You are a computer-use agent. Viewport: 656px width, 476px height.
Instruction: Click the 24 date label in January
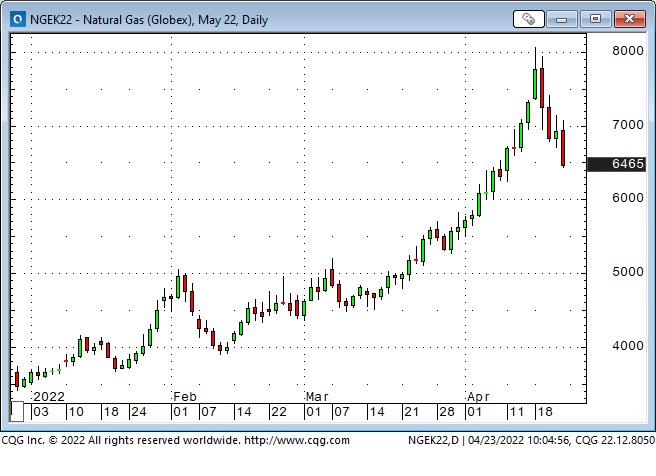(138, 412)
